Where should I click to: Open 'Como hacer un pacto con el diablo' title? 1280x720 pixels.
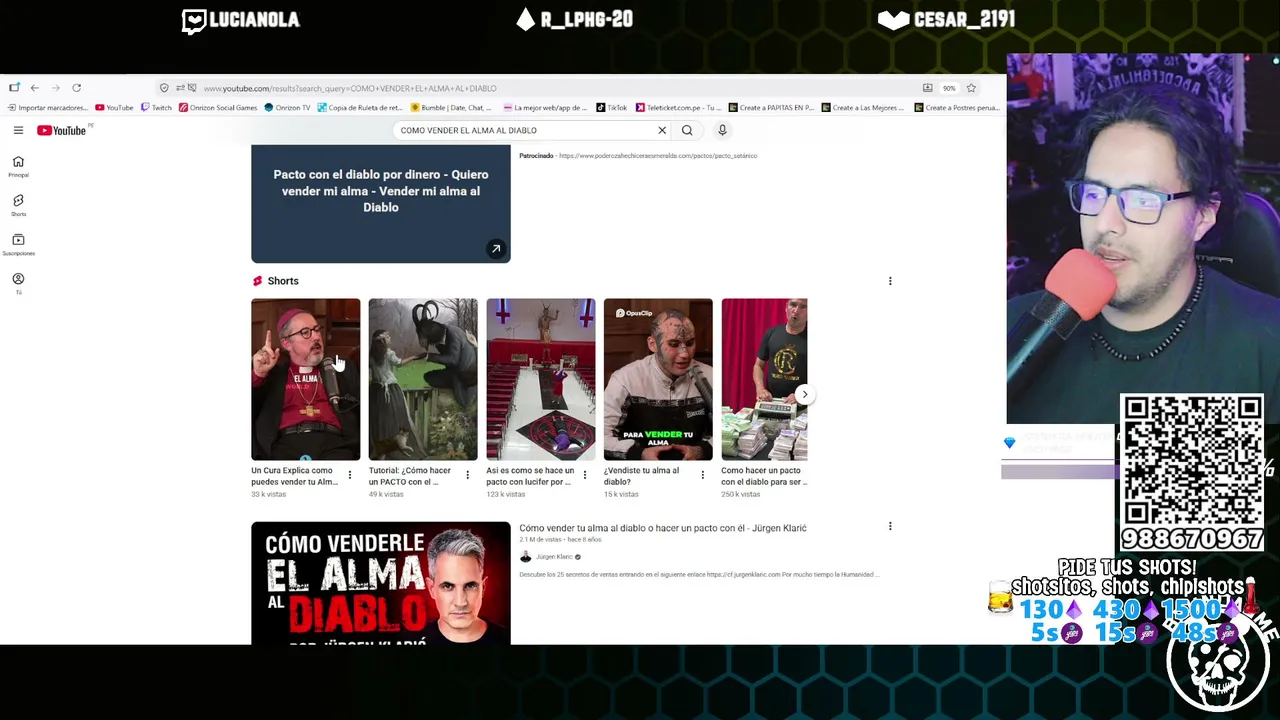(x=764, y=476)
